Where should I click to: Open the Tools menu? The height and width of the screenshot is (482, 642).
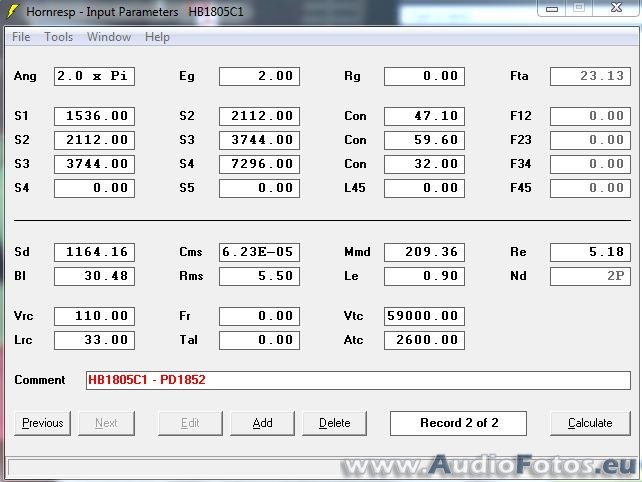coord(59,37)
